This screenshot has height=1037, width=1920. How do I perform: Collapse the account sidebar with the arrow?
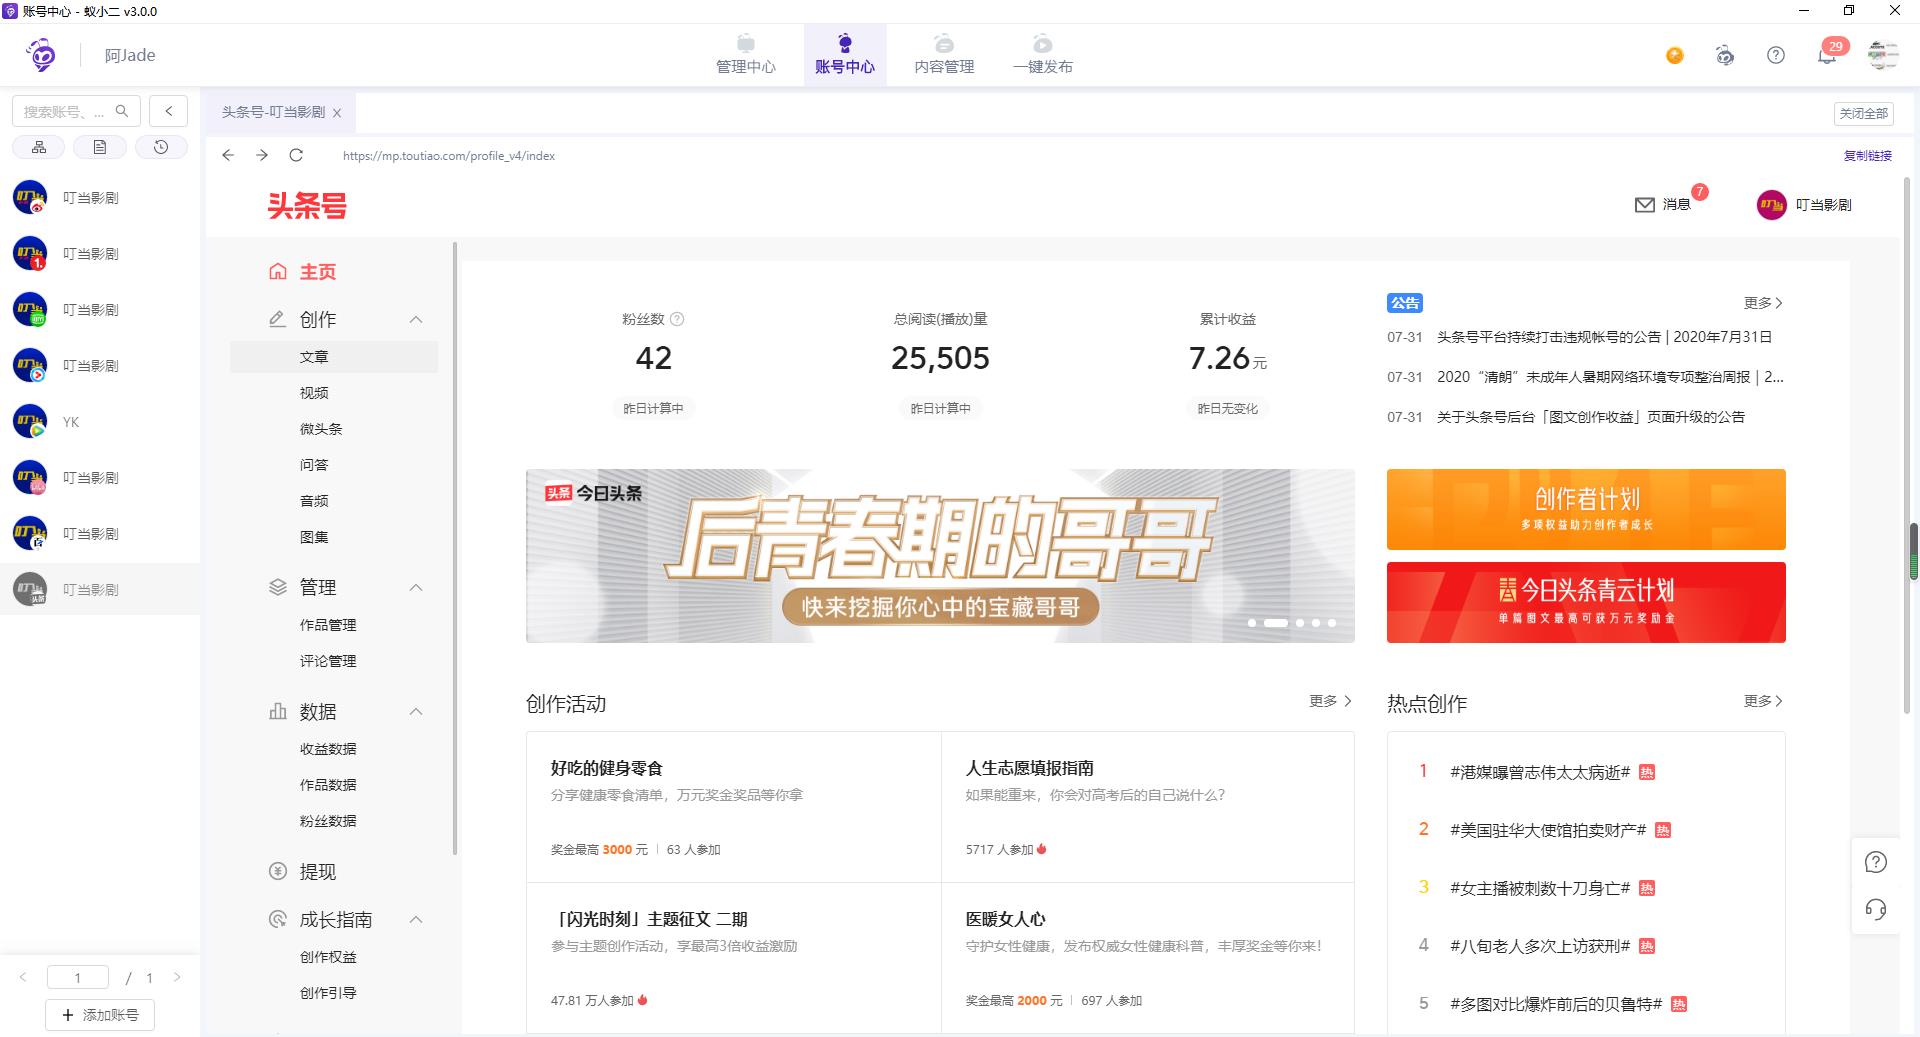coord(168,111)
